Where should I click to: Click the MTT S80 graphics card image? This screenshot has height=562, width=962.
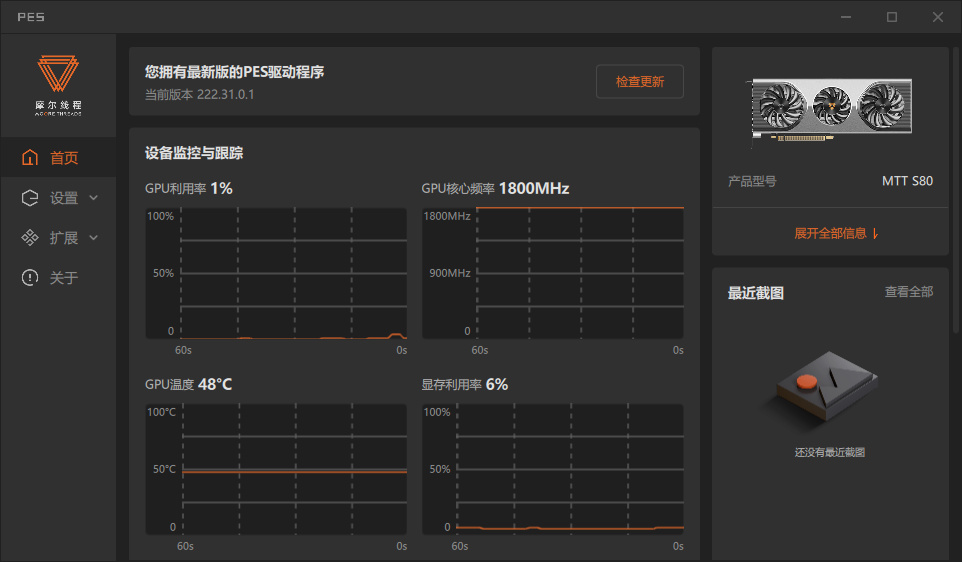click(x=831, y=110)
